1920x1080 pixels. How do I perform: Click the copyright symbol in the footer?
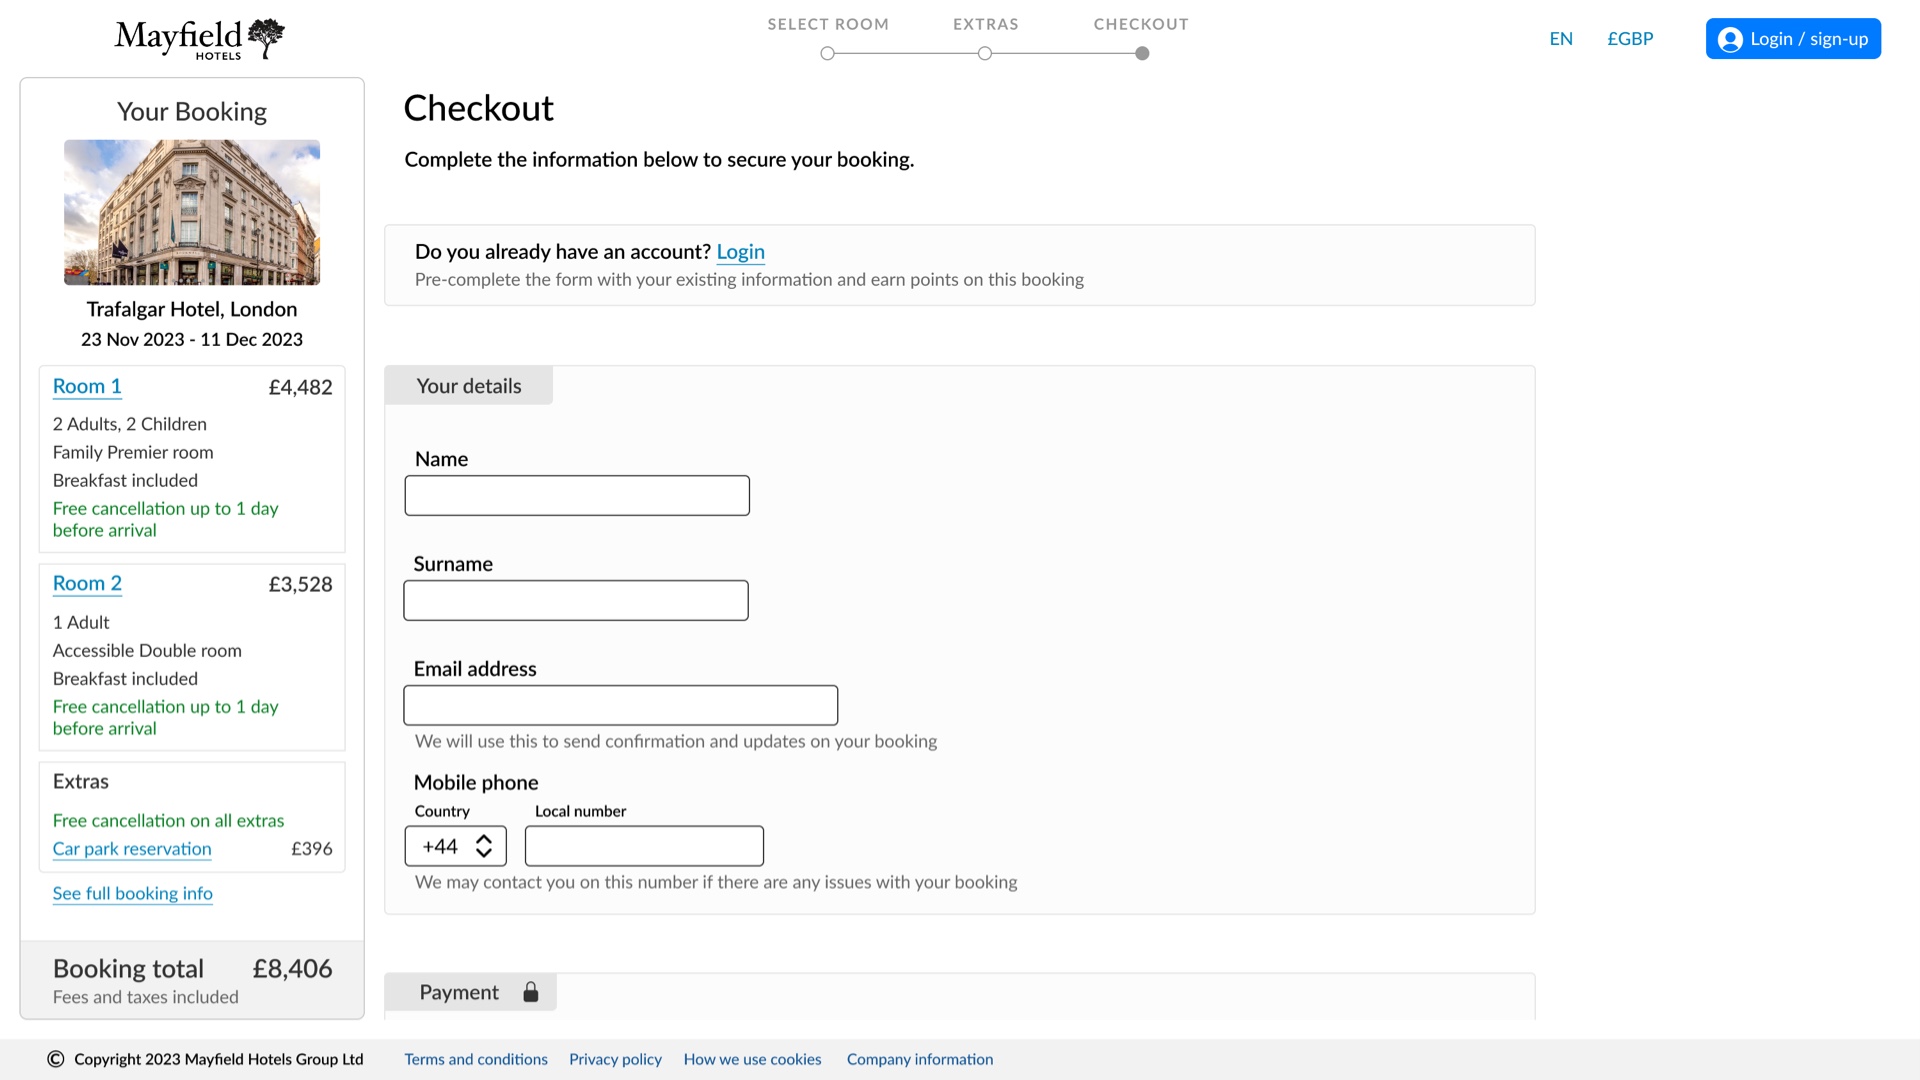pyautogui.click(x=56, y=1059)
